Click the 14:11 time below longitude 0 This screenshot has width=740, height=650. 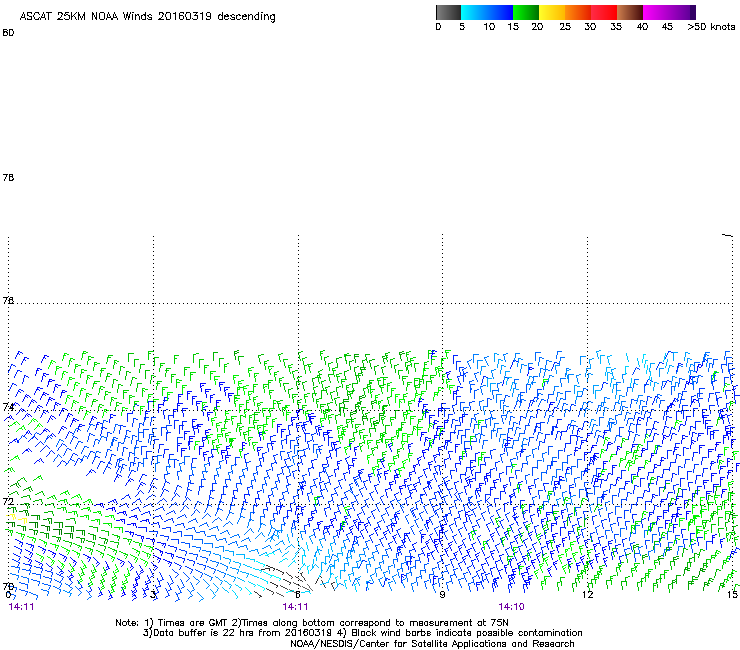(x=21, y=607)
